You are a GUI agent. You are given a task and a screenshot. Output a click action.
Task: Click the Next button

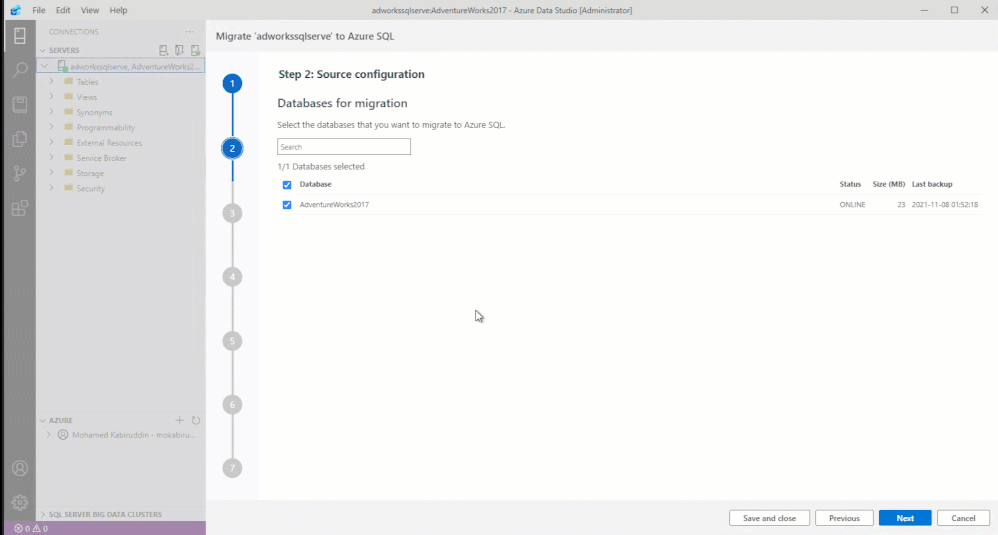(x=905, y=518)
